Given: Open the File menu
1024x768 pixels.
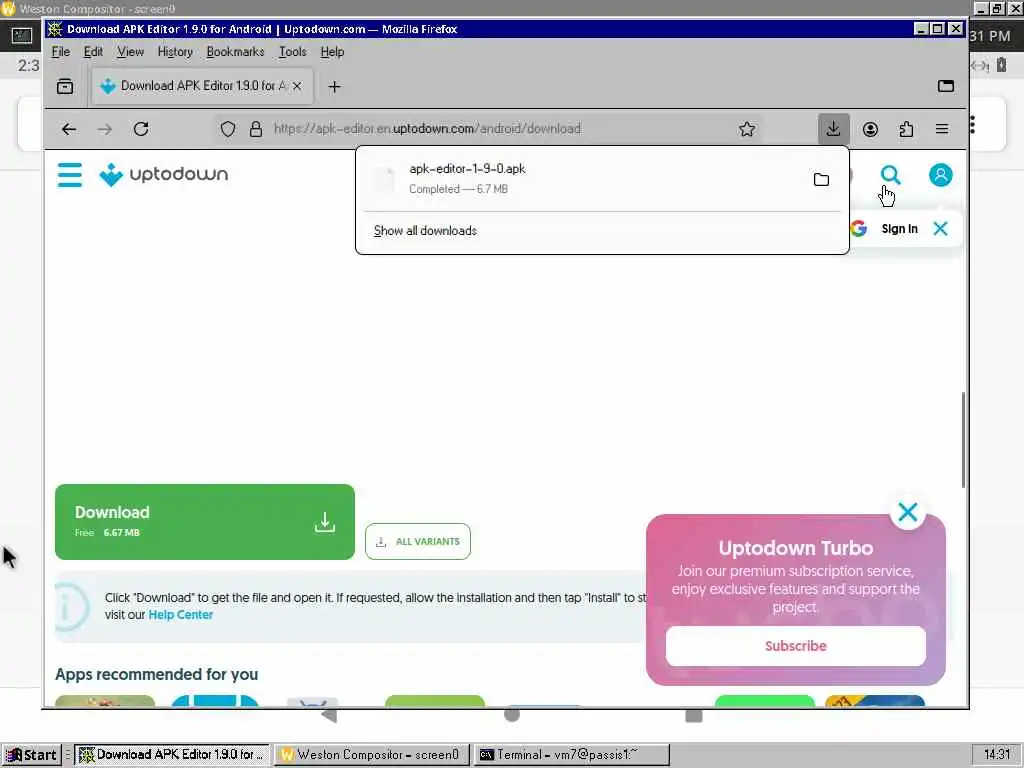Looking at the screenshot, I should (61, 52).
